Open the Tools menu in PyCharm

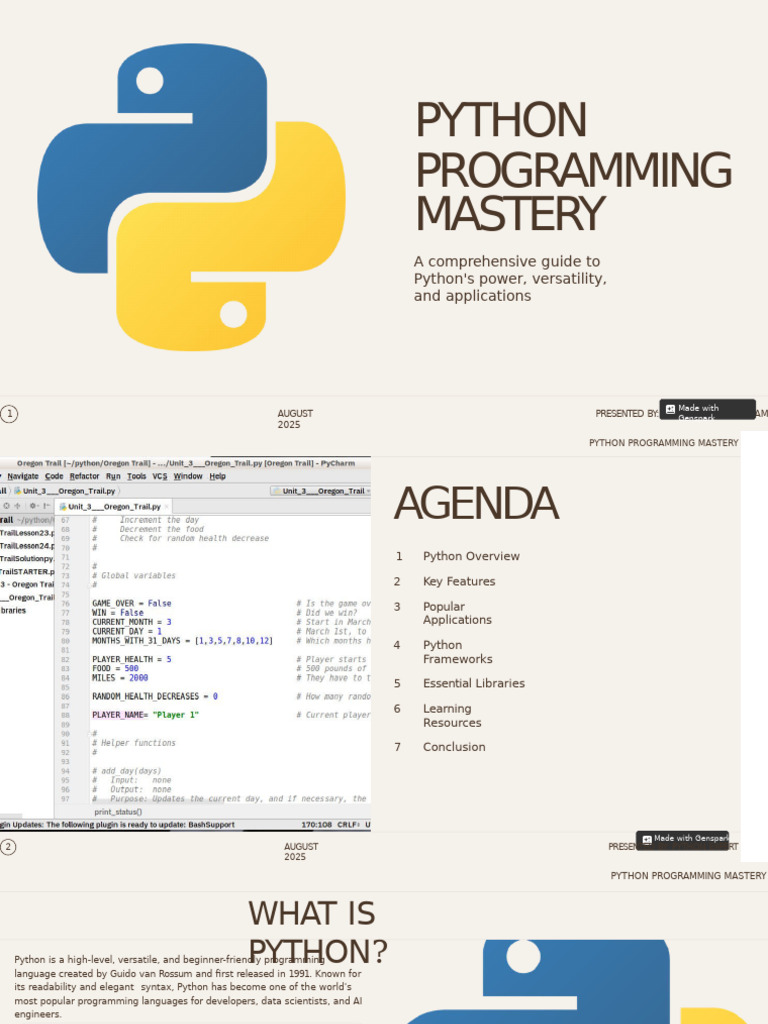136,476
